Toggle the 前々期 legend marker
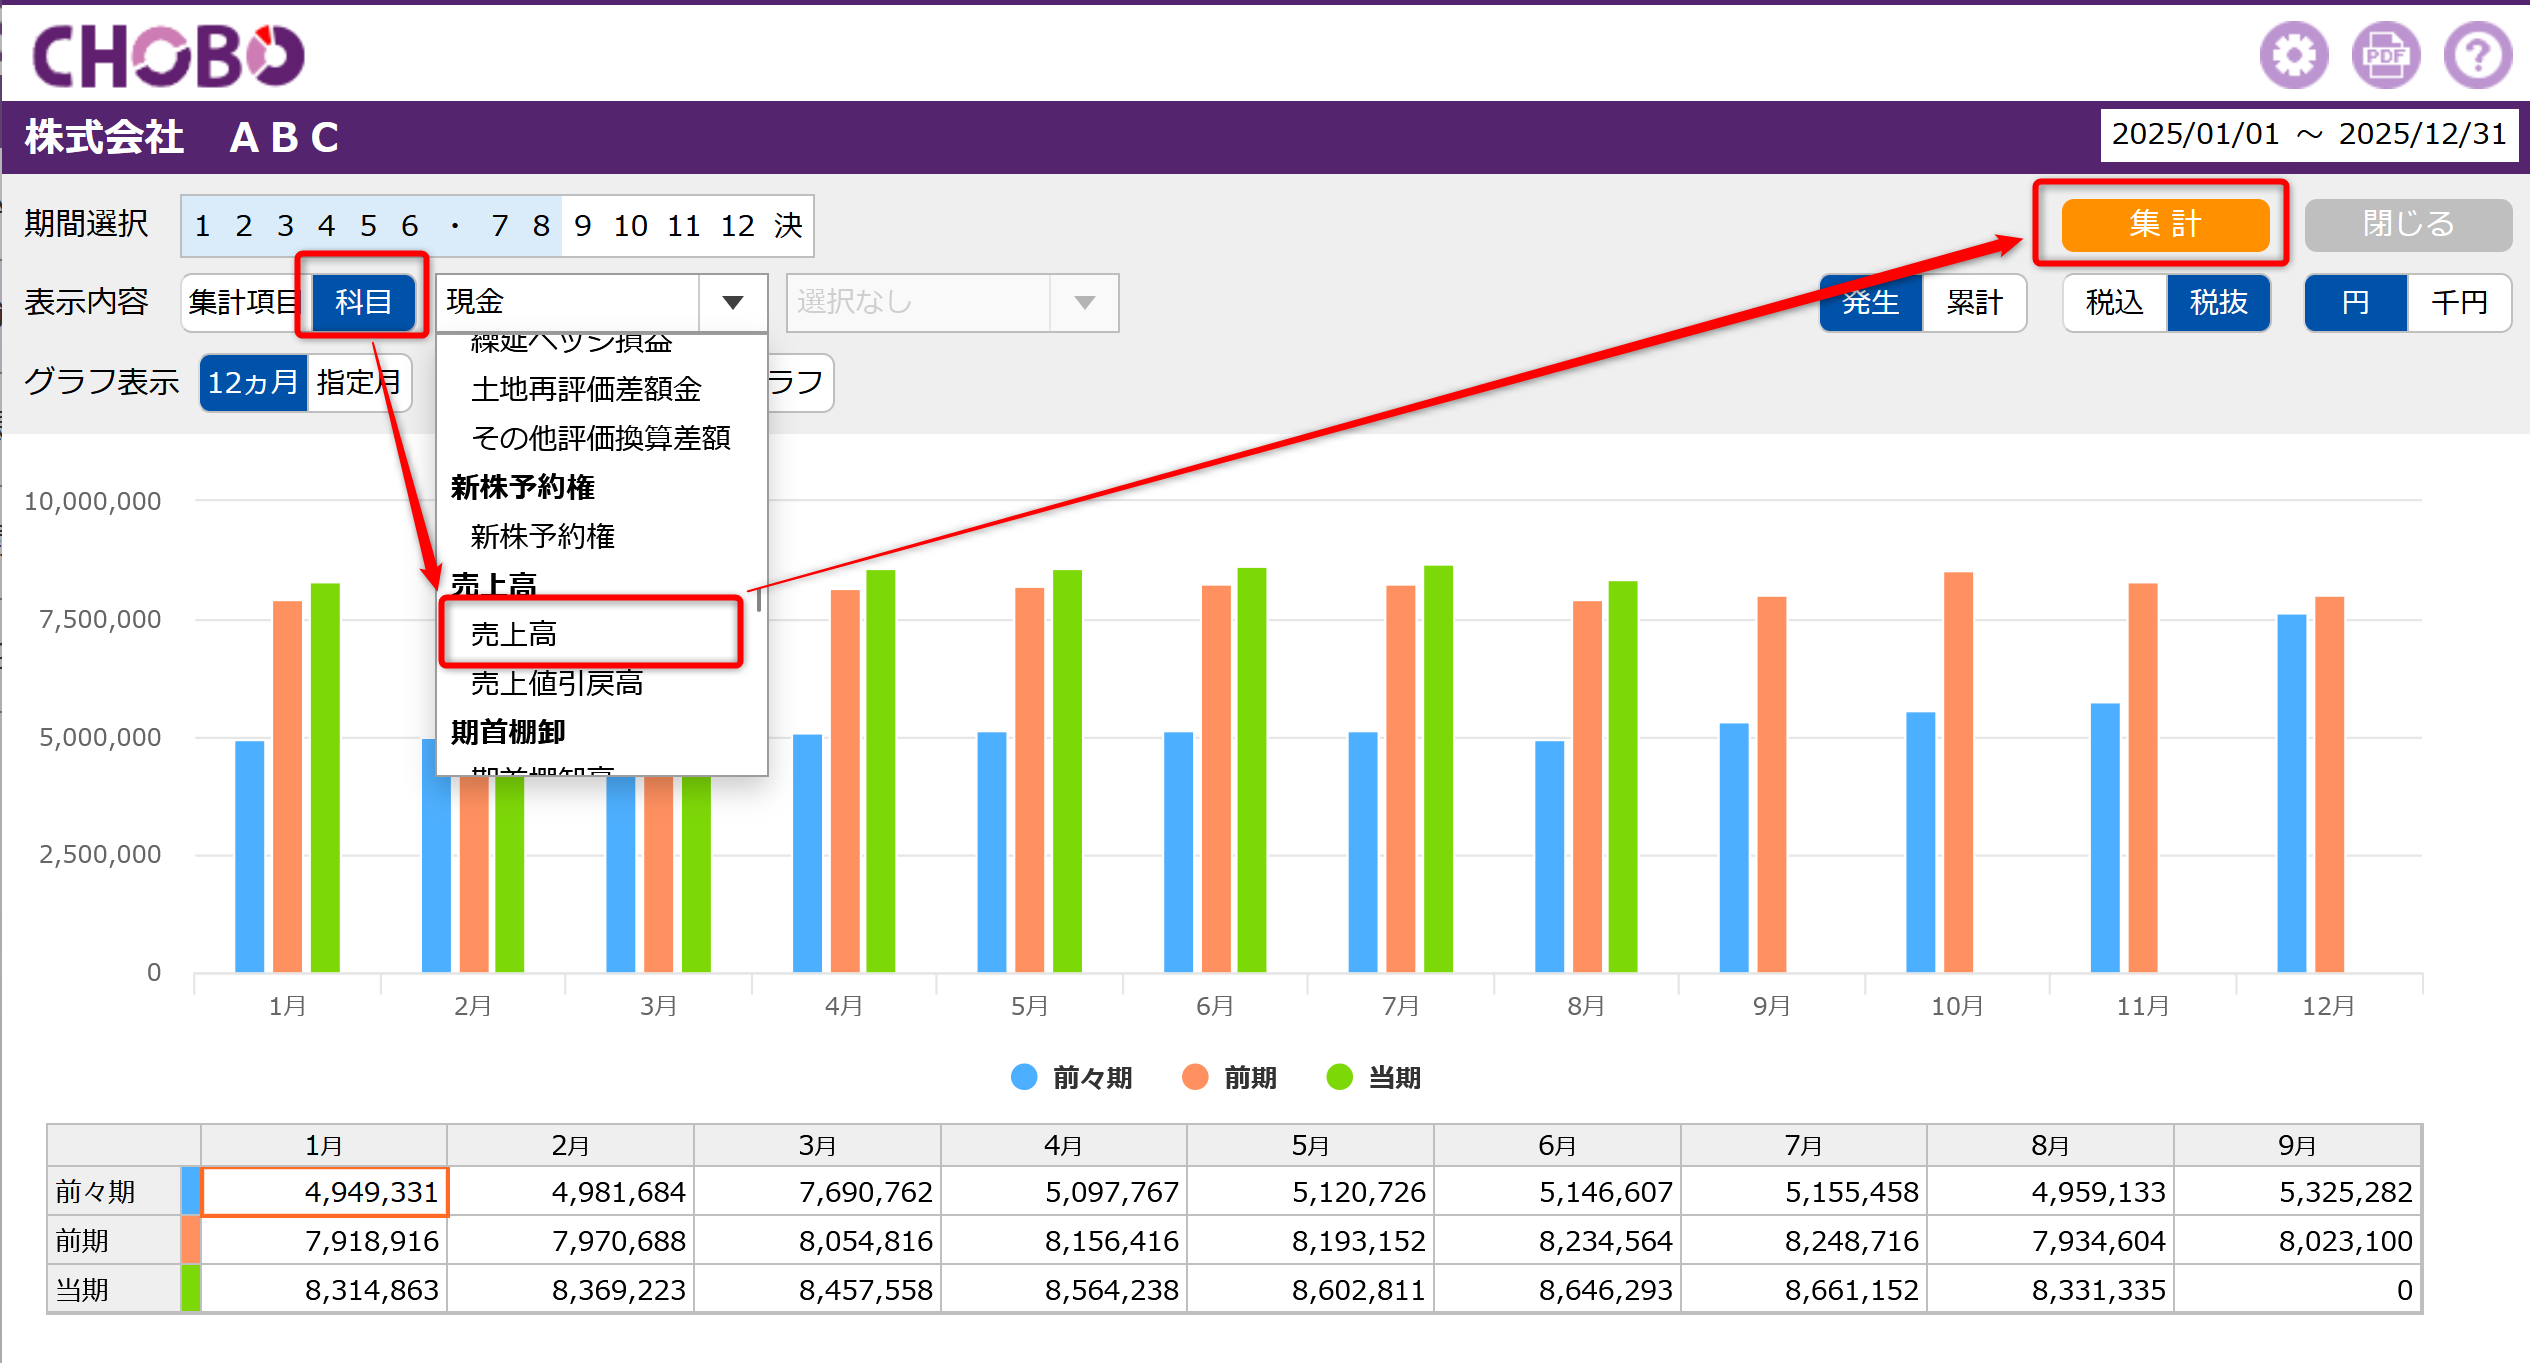 pyautogui.click(x=1024, y=1077)
